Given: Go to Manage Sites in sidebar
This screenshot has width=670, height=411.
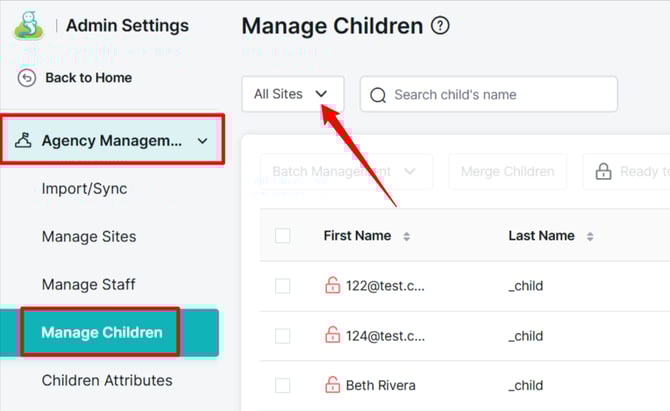Looking at the screenshot, I should [89, 237].
